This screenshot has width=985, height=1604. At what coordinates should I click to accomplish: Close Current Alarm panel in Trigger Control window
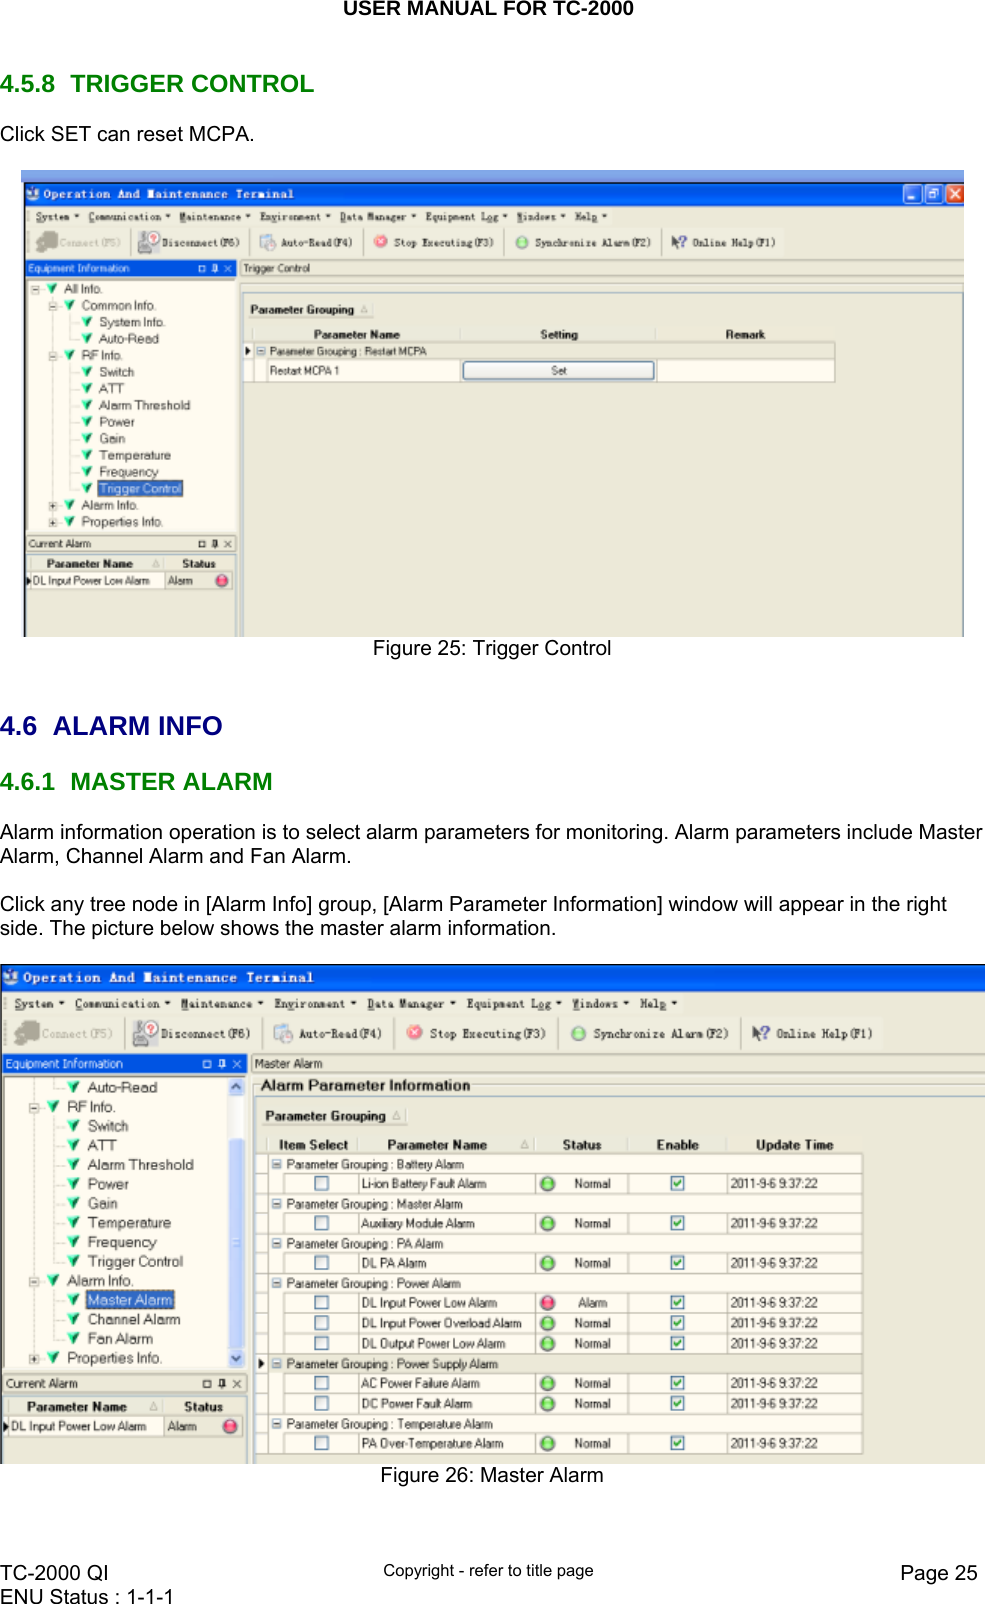(228, 544)
